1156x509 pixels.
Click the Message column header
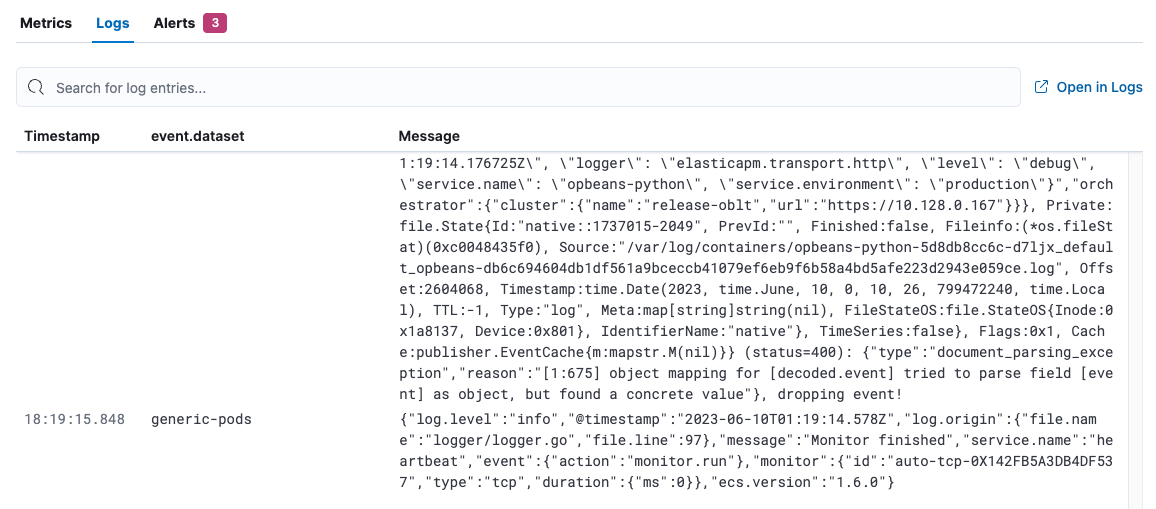pos(429,136)
